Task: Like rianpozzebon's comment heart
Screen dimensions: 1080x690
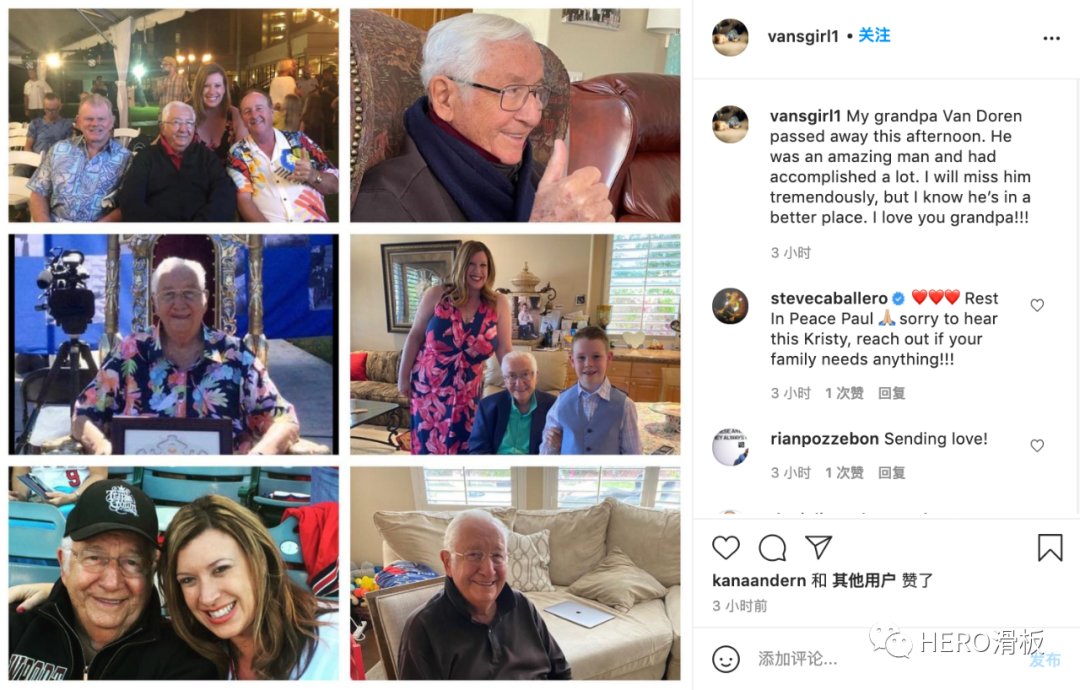Action: coord(1037,446)
